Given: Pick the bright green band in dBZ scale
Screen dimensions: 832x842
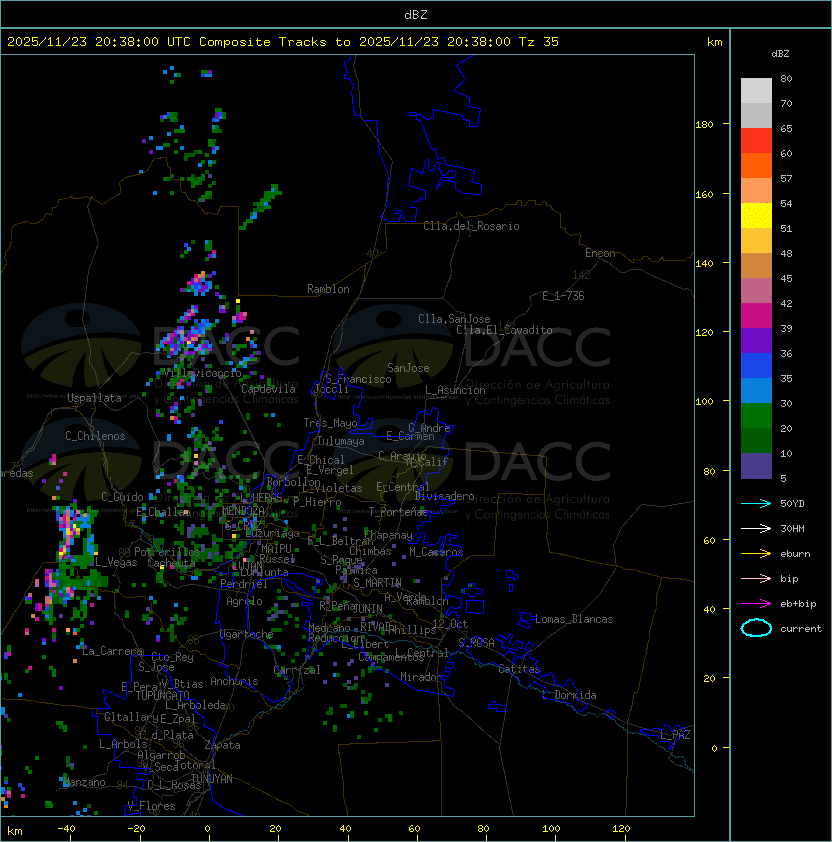Looking at the screenshot, I should point(756,416).
